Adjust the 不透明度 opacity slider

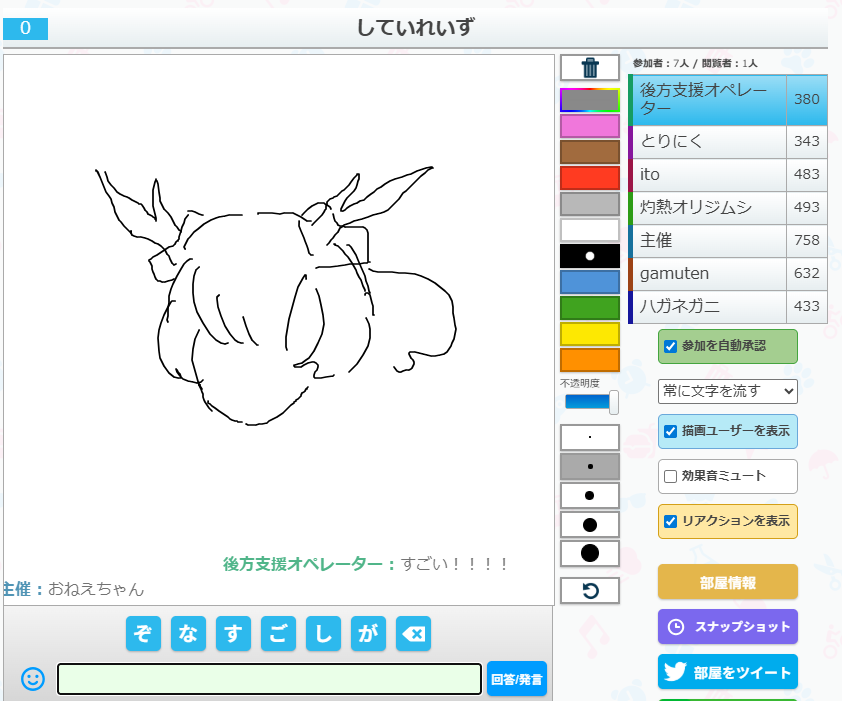(590, 402)
